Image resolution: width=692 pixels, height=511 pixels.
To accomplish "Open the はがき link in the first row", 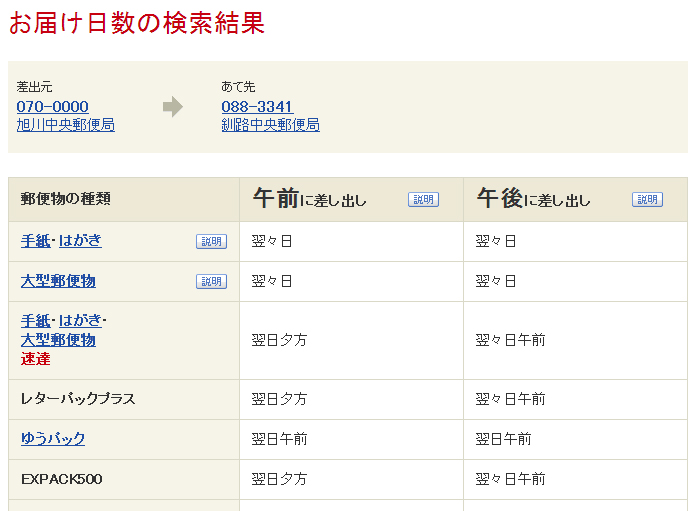I will coord(80,241).
